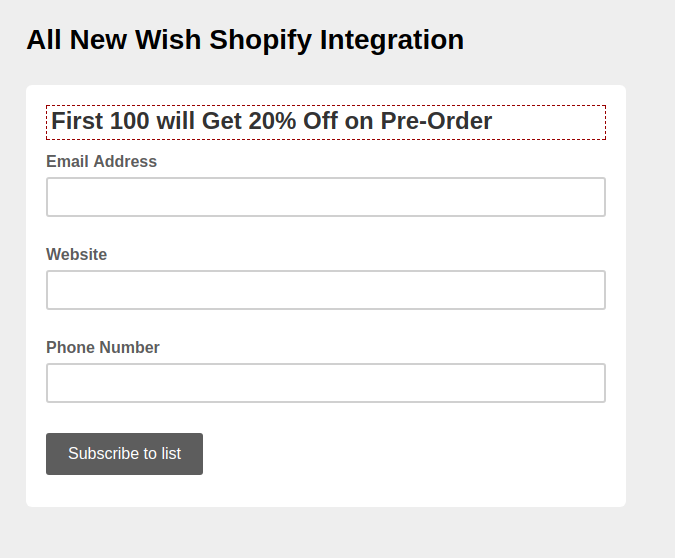
Task: Select the Phone Number input field
Action: pyautogui.click(x=325, y=383)
